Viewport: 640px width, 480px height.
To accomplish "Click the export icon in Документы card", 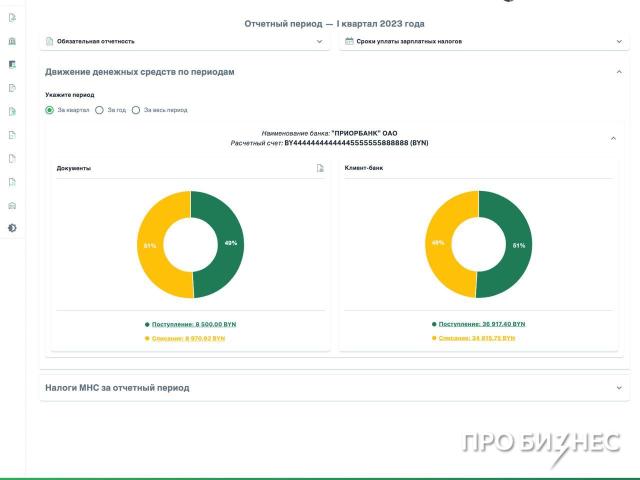I will pos(320,168).
